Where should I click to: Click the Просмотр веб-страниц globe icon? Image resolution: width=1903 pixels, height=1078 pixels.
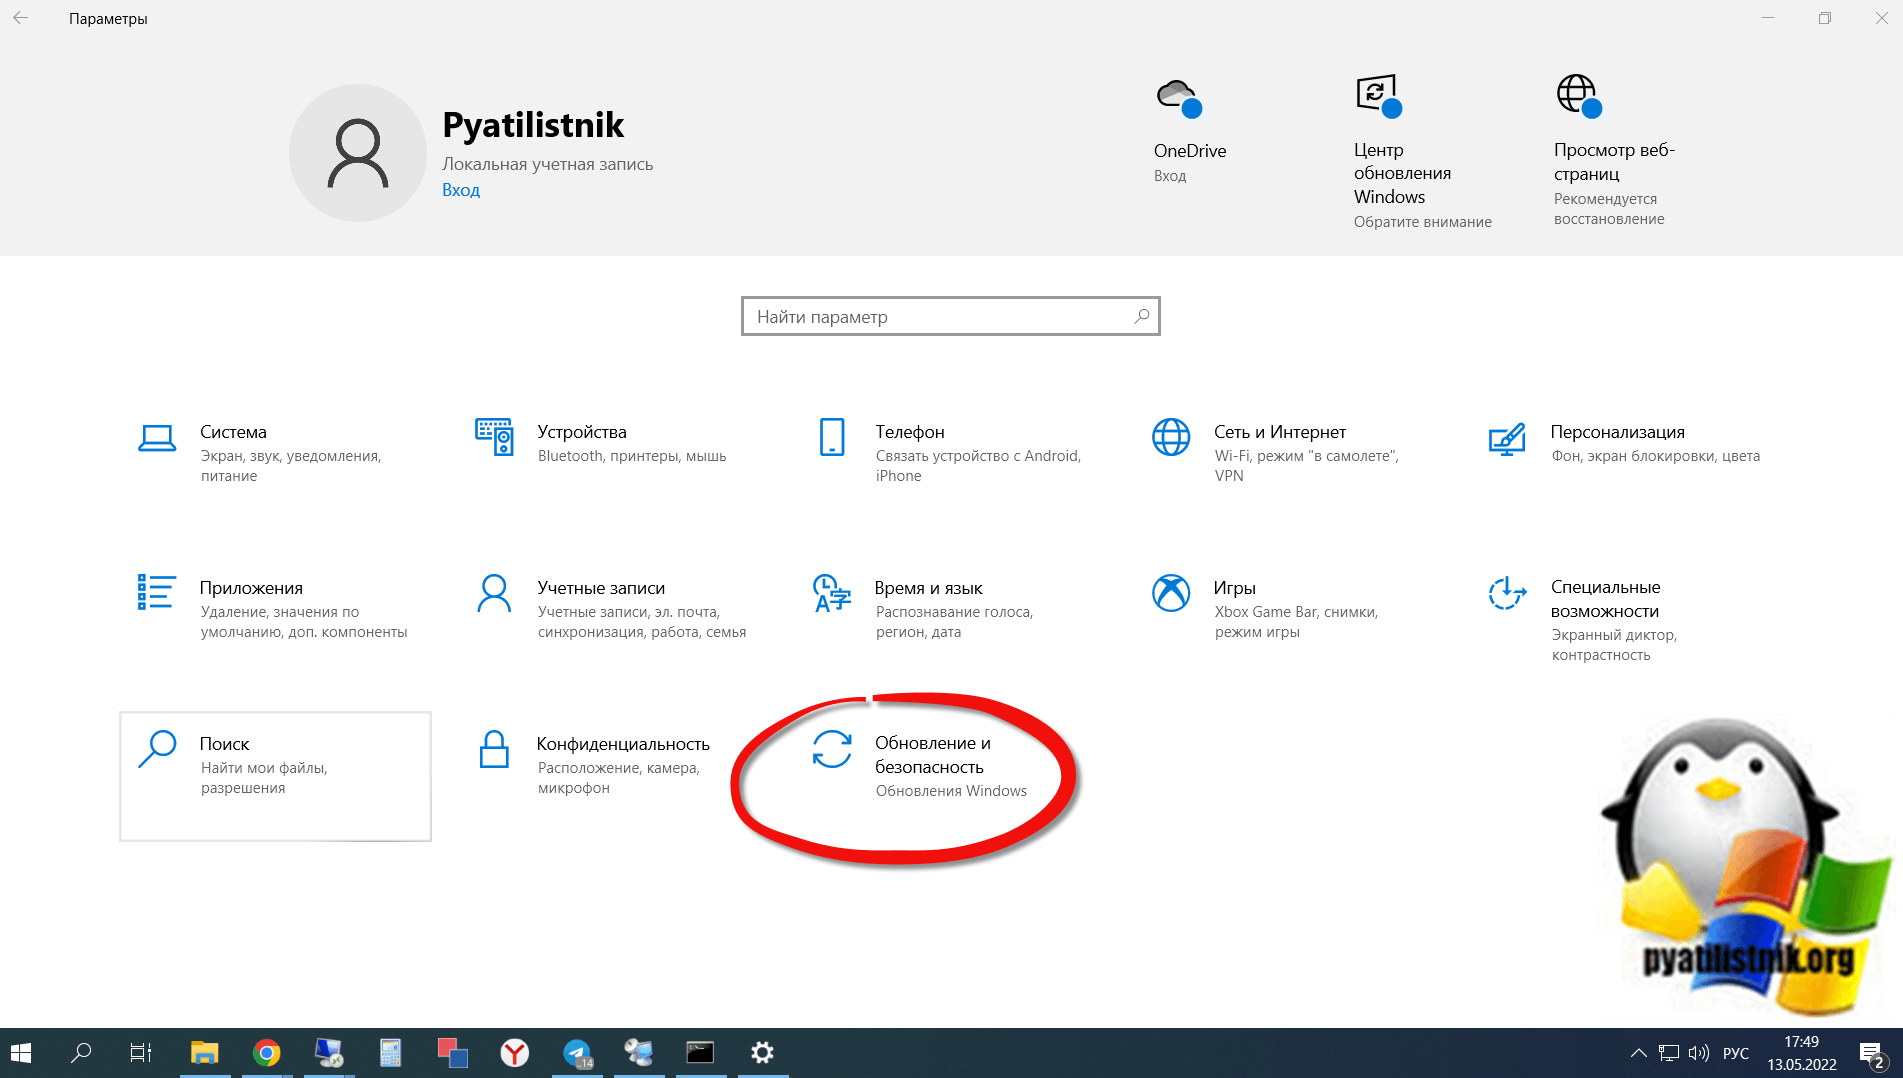[x=1579, y=96]
